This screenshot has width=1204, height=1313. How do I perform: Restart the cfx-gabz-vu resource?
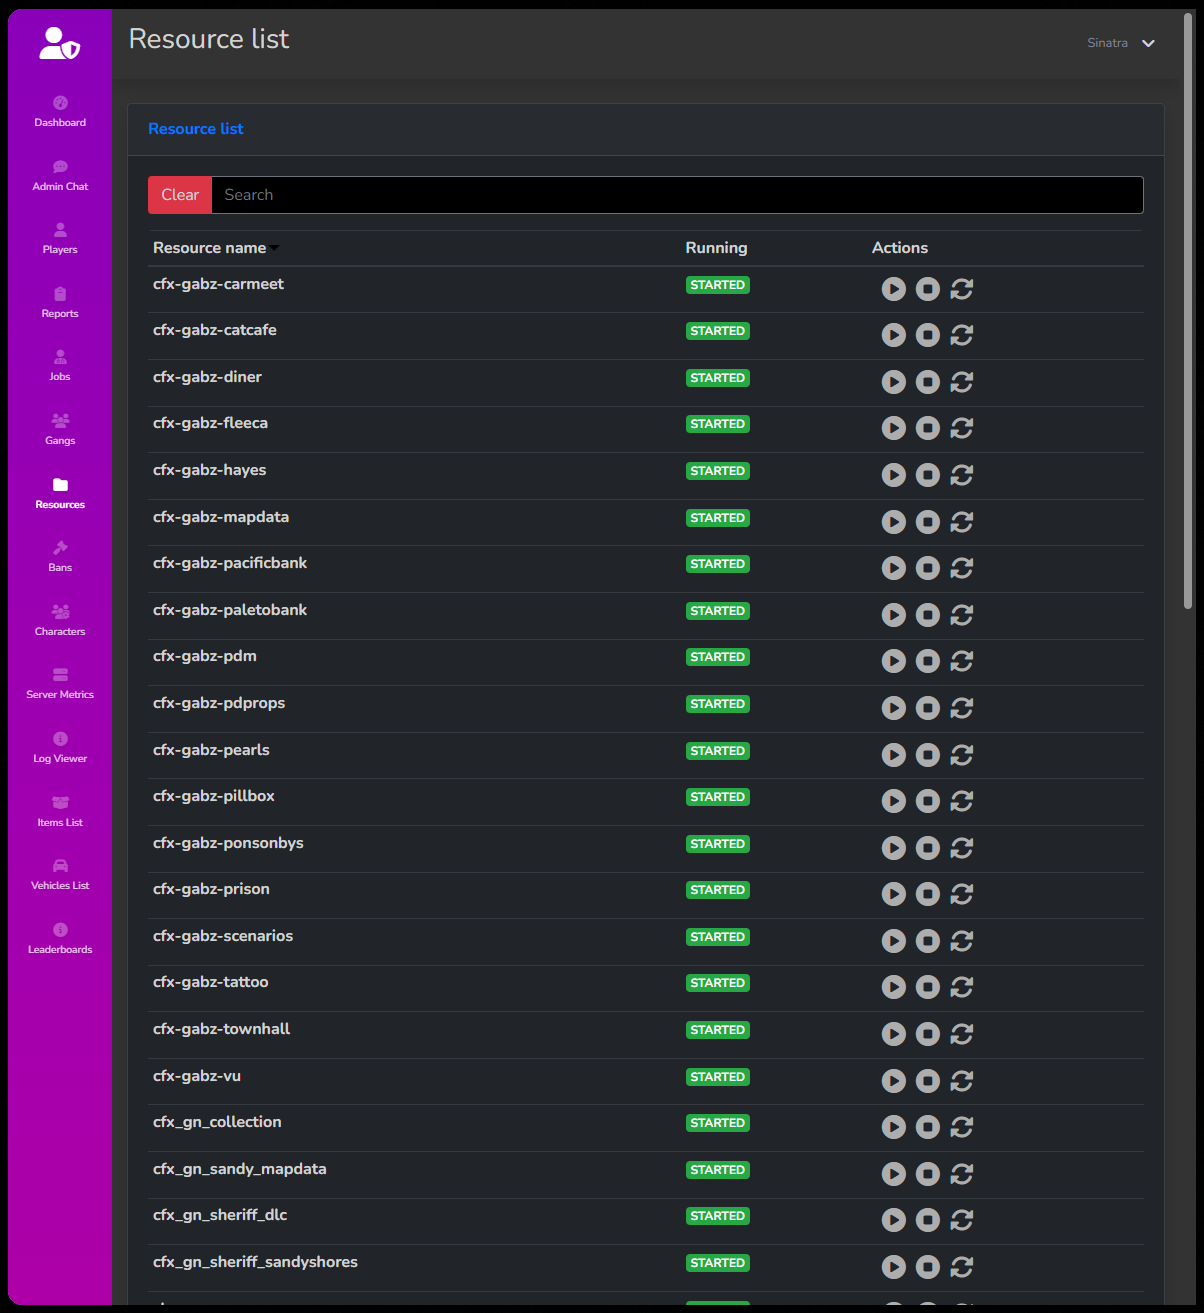(962, 1081)
